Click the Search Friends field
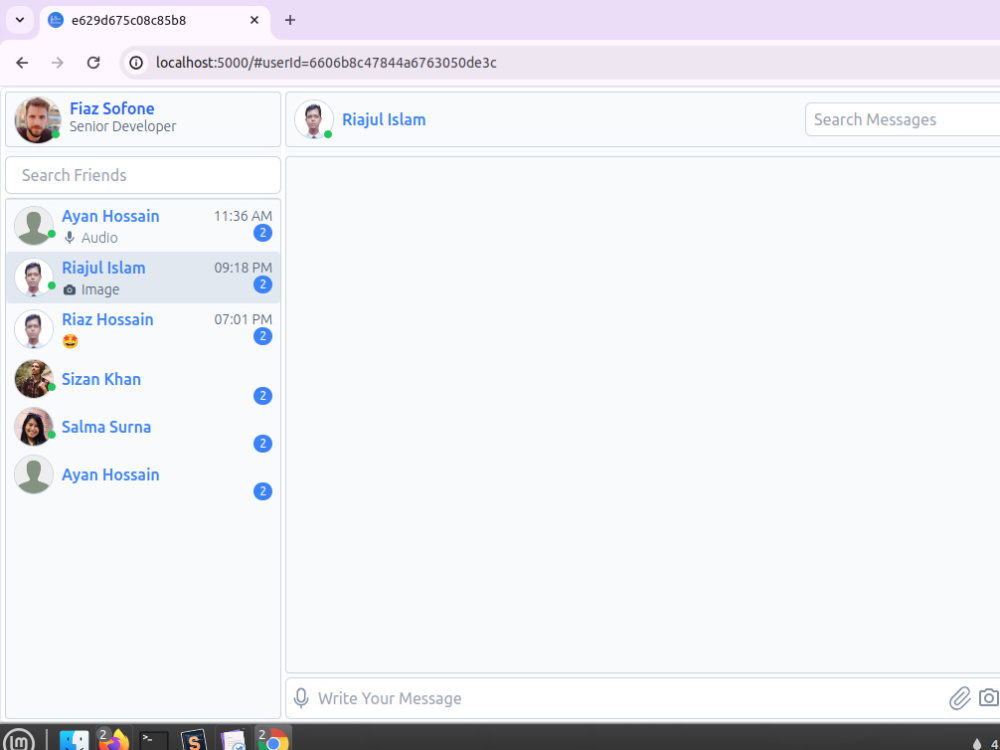Screen dimensions: 1000x750 [x=143, y=175]
